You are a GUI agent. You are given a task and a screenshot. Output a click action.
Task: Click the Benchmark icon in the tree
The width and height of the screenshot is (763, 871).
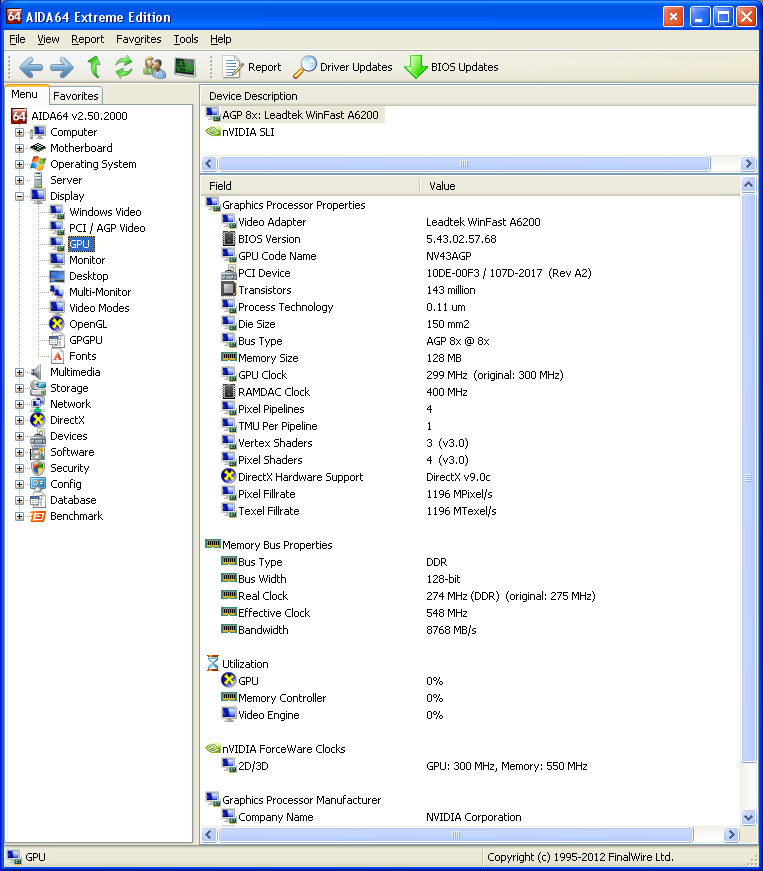tap(38, 516)
